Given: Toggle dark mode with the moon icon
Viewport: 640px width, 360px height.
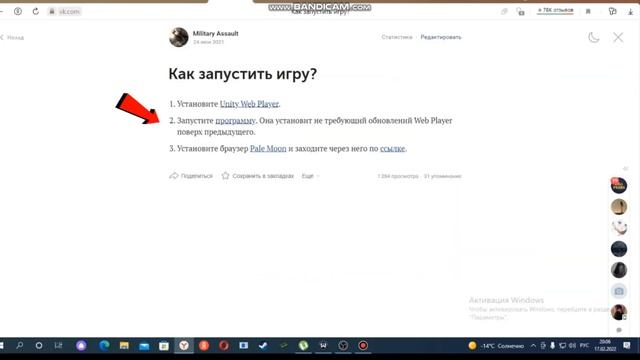Looking at the screenshot, I should (593, 38).
